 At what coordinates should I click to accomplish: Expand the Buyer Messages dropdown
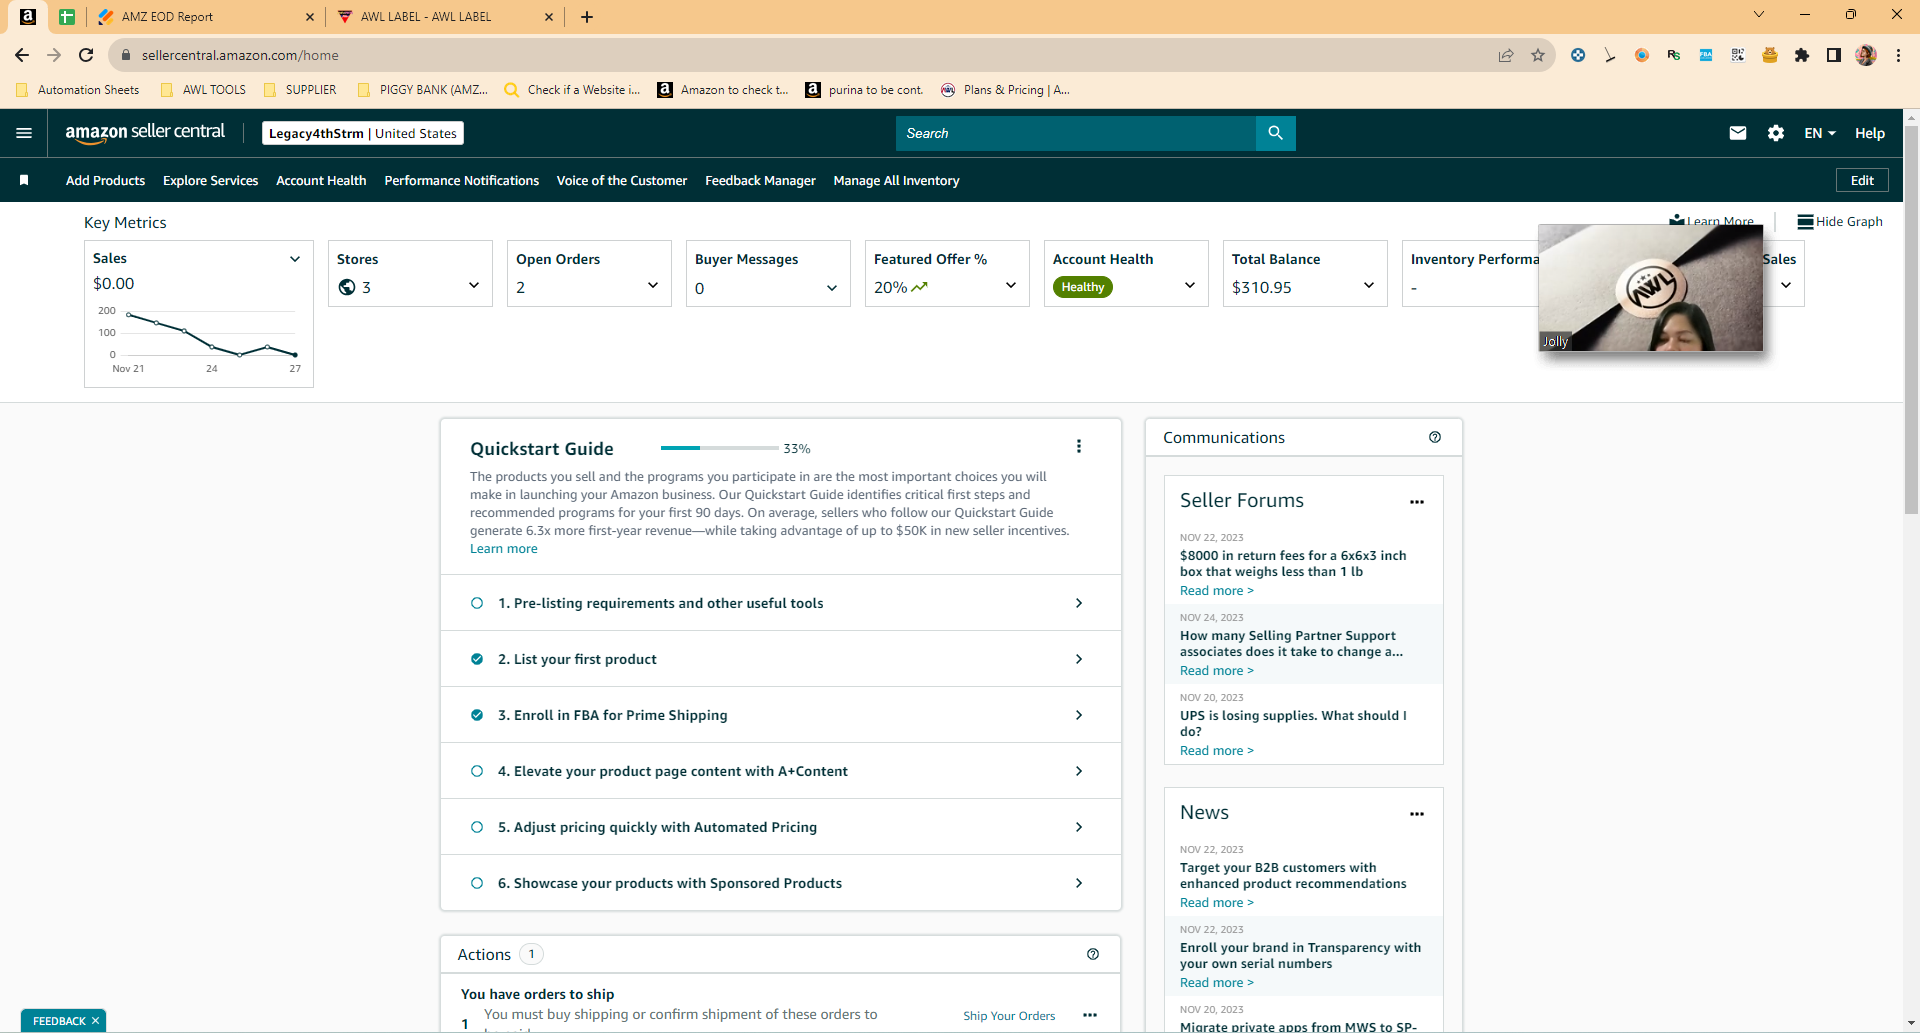[832, 288]
